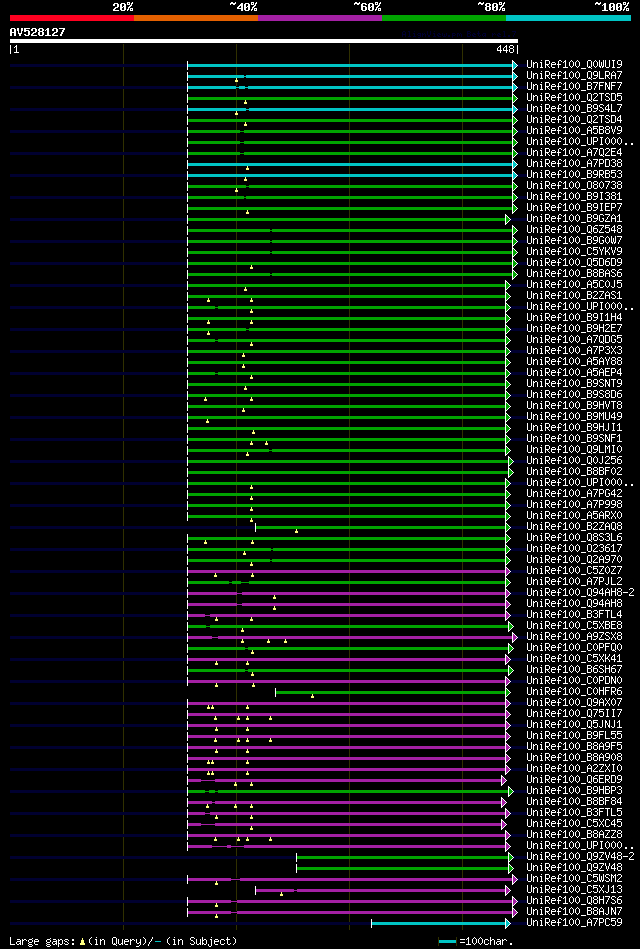
Task: Select the UniRef100_C5WSM2 label
Action: coord(575,879)
